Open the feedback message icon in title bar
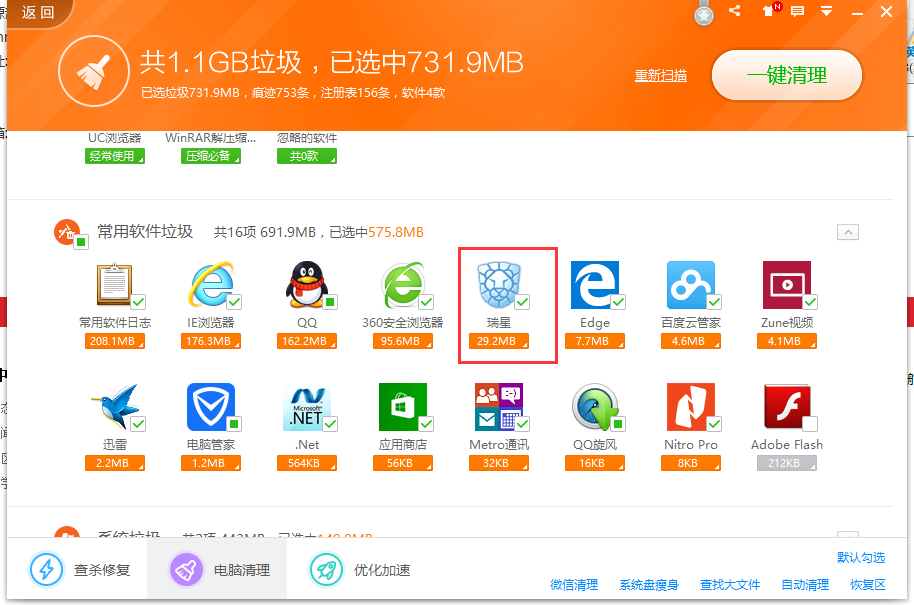Viewport: 914px width, 605px height. click(x=797, y=11)
